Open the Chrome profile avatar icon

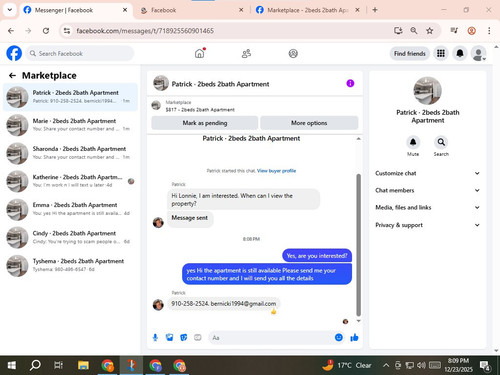(471, 31)
